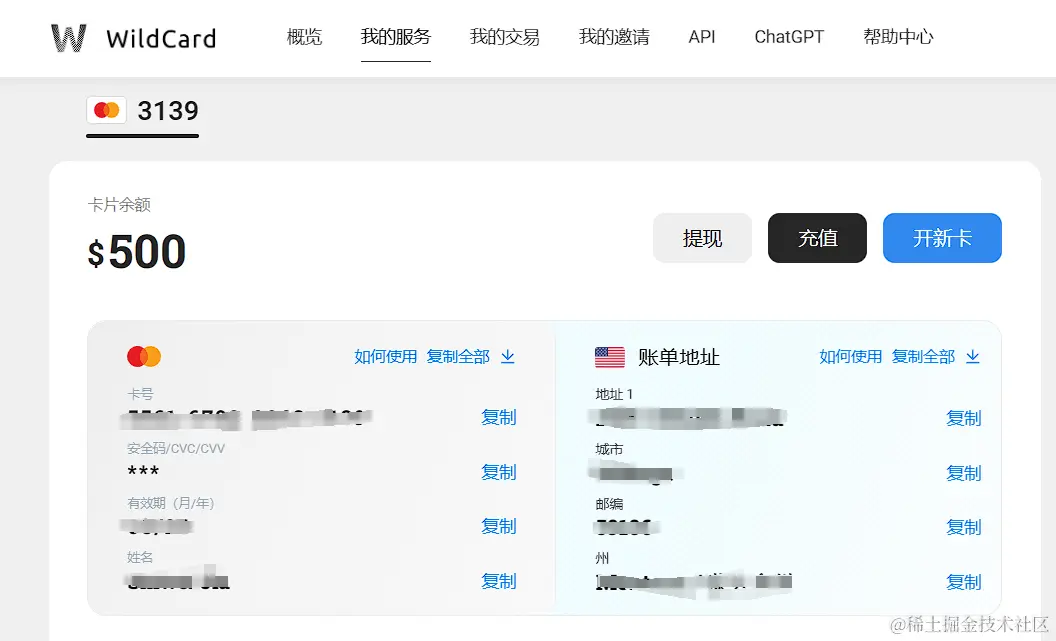This screenshot has width=1056, height=641.
Task: Copy the 邮编 zip code
Action: click(964, 527)
